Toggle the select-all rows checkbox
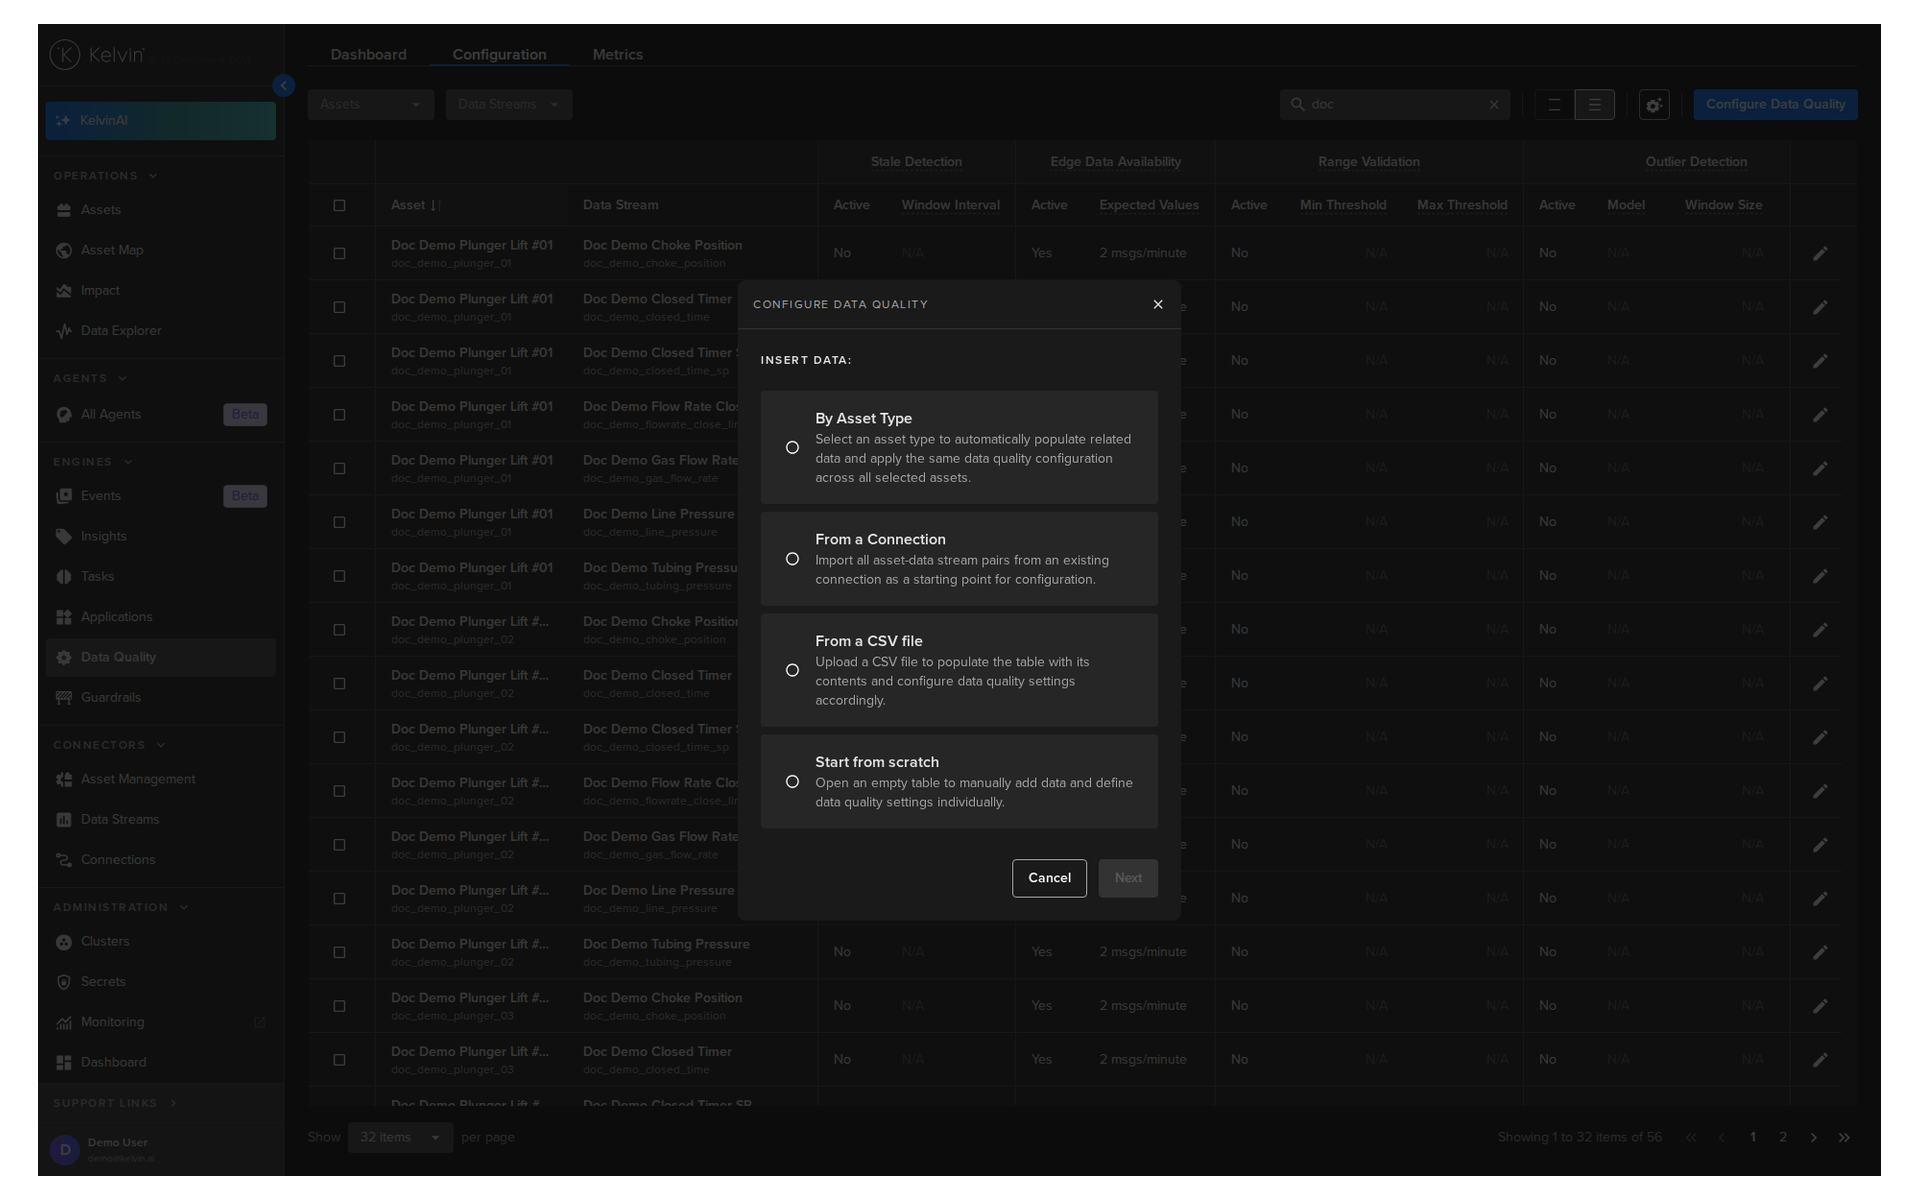 click(x=339, y=205)
